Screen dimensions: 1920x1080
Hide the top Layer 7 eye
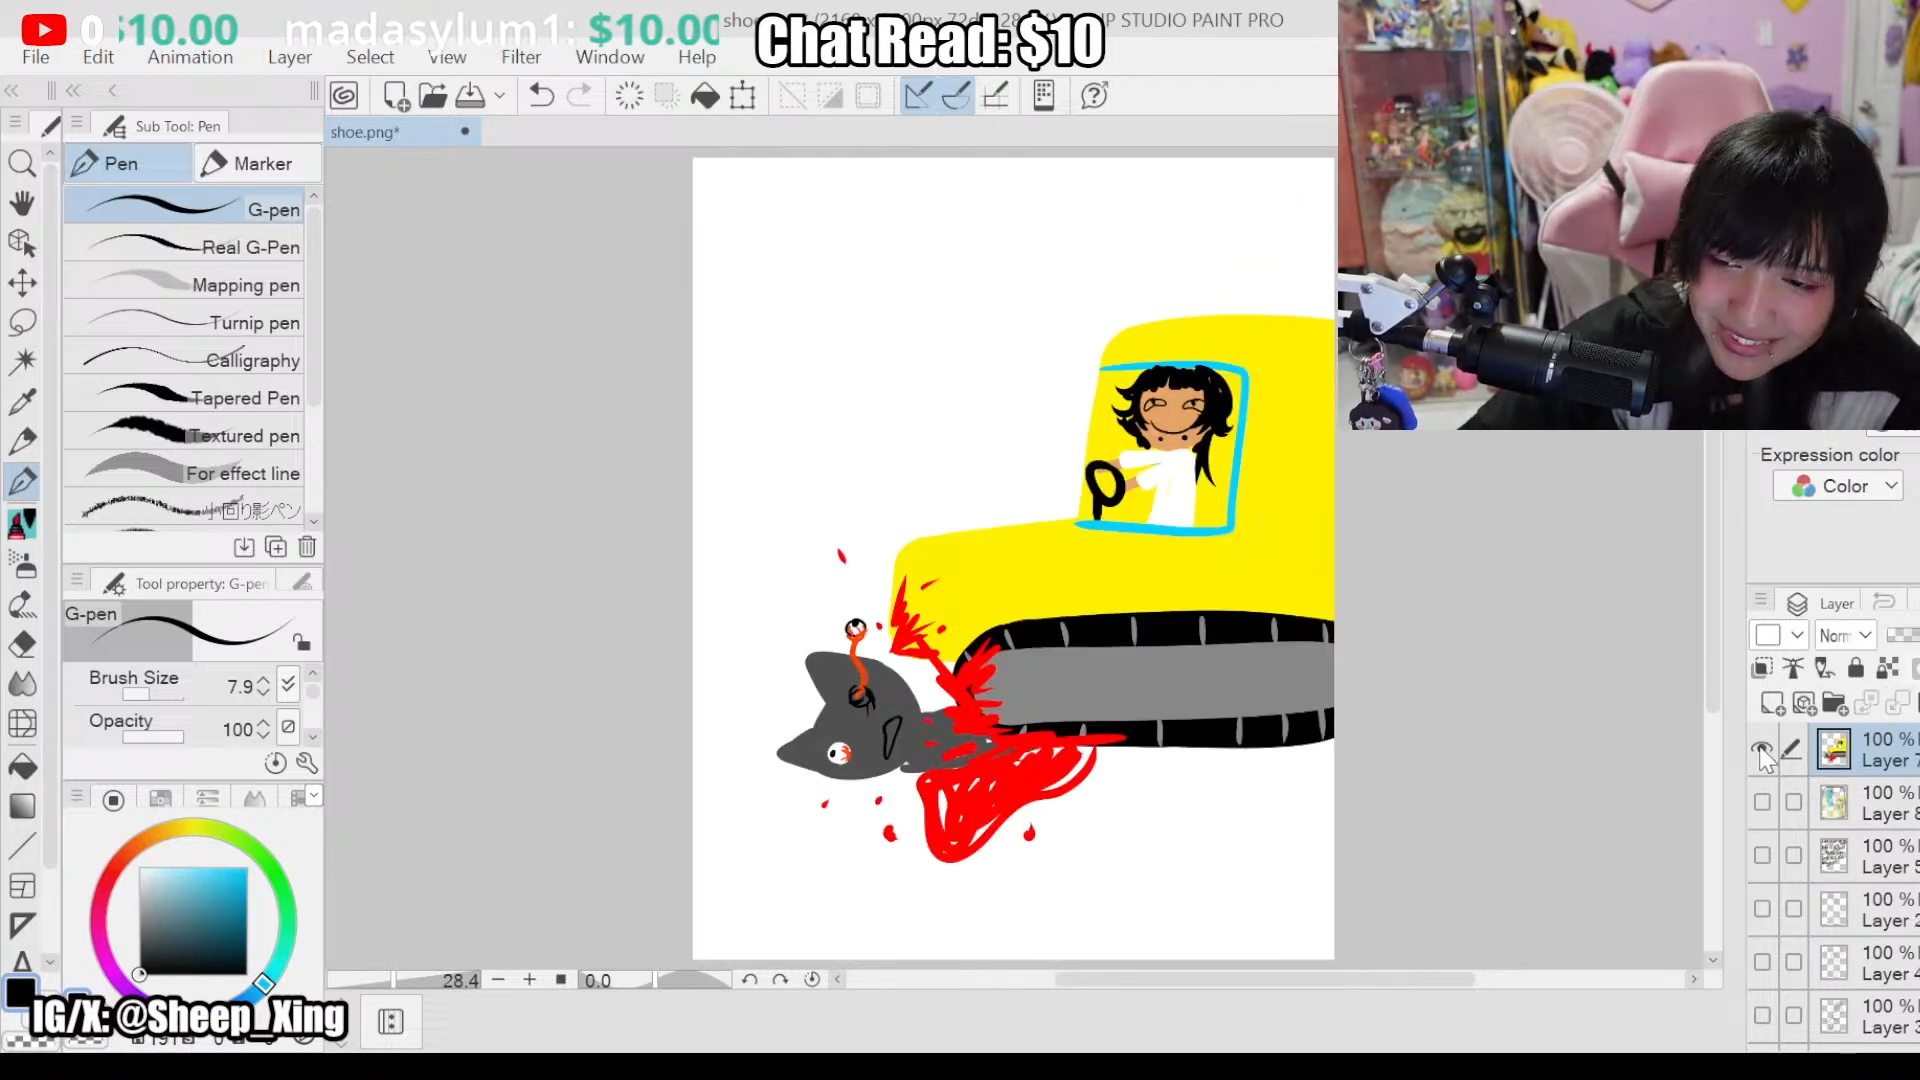click(1762, 749)
